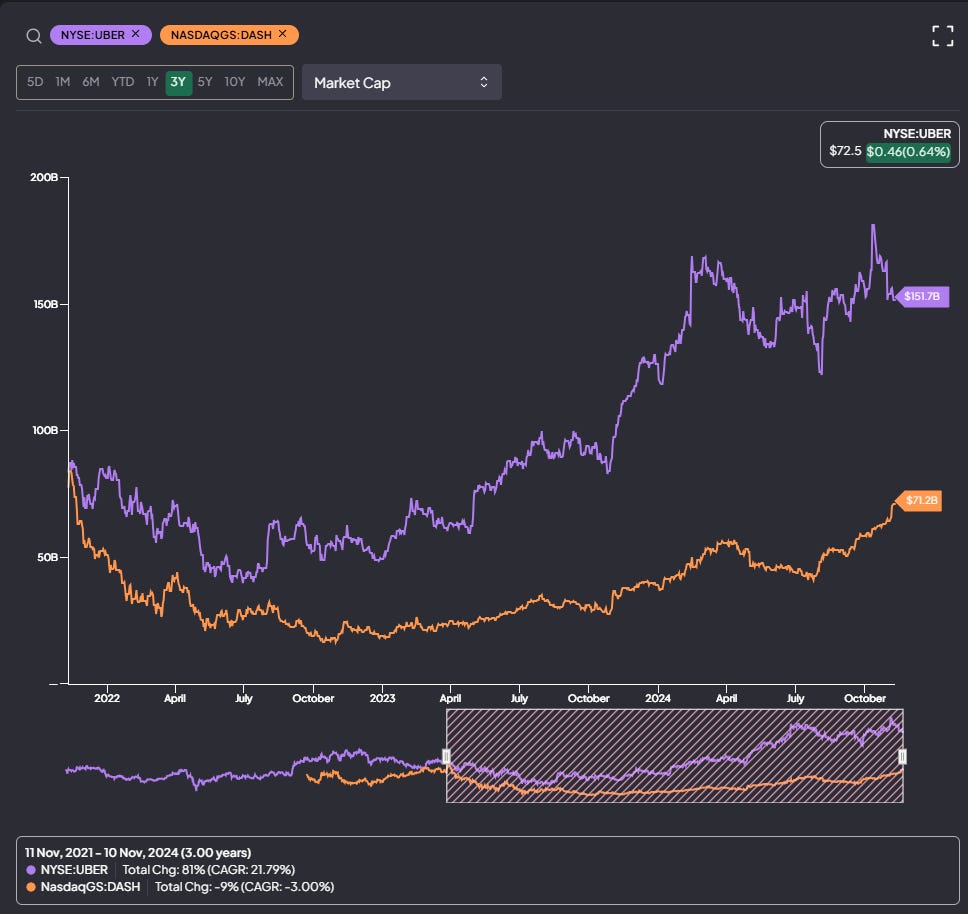Click the NasdaqGS:DASH legend label
The width and height of the screenshot is (968, 914).
tap(90, 887)
